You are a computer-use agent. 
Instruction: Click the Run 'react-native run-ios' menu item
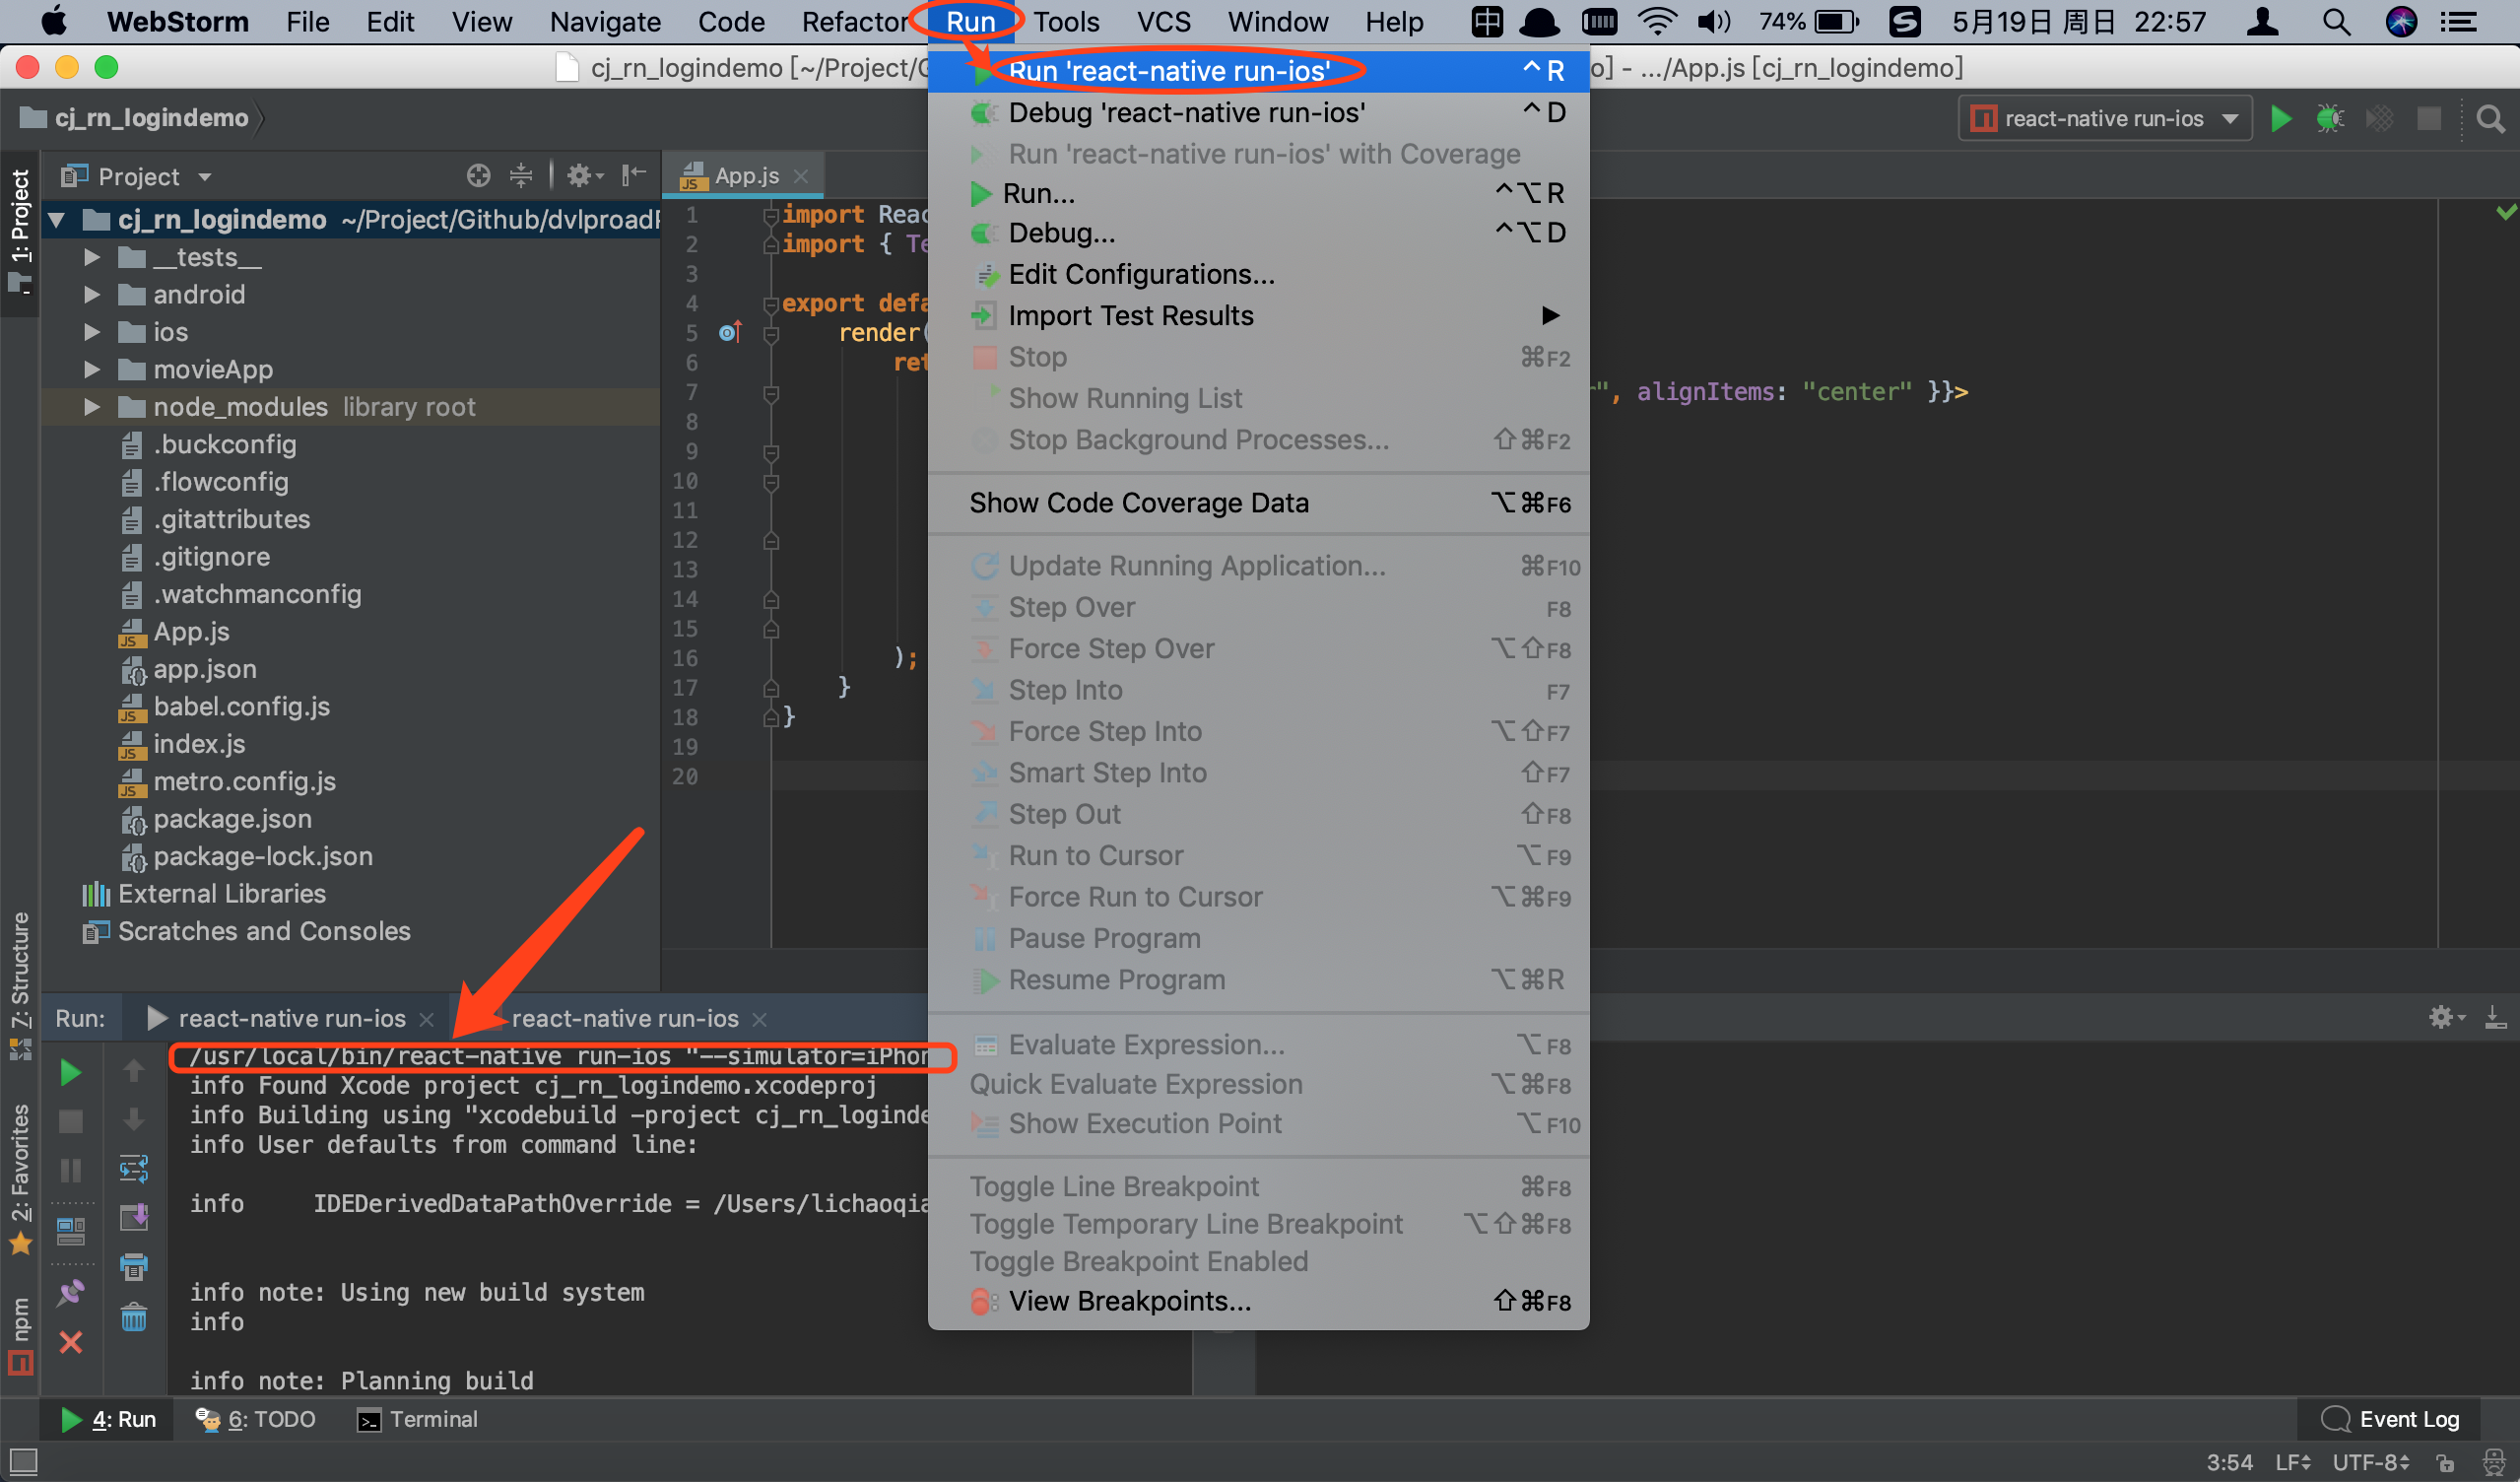pyautogui.click(x=1183, y=71)
